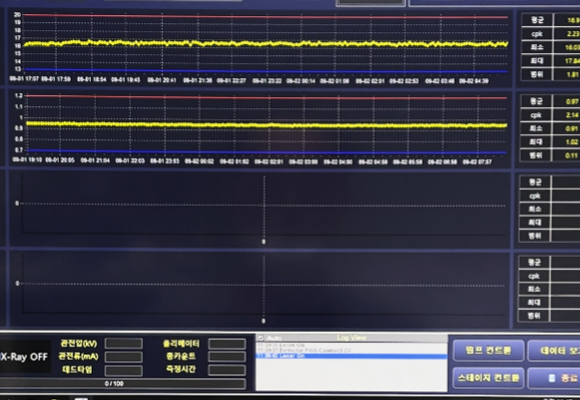The height and width of the screenshot is (400, 580).
Task: Click the cpk label in the third stats table
Action: click(x=535, y=196)
